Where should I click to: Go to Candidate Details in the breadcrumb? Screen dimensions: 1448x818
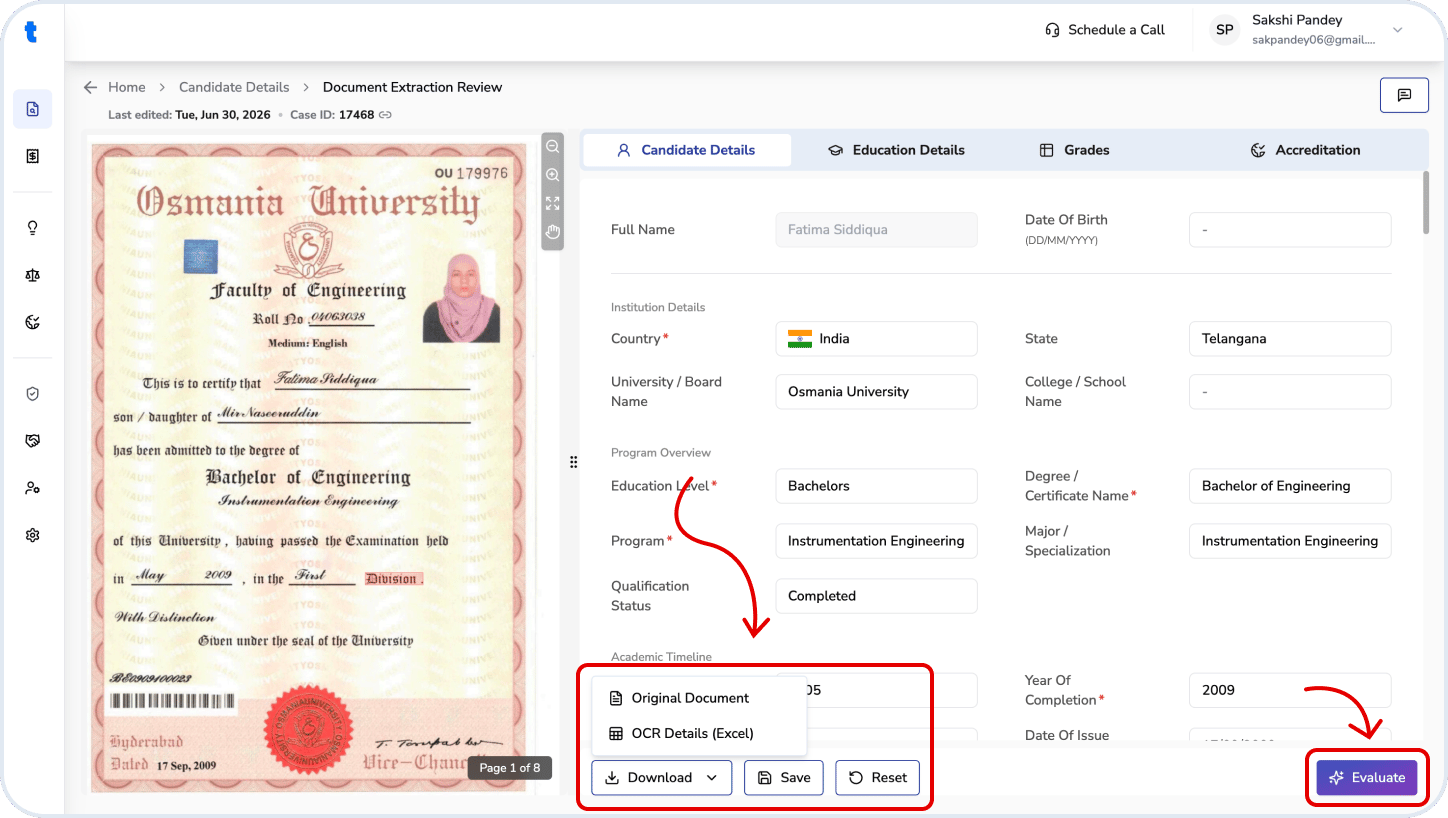(234, 87)
